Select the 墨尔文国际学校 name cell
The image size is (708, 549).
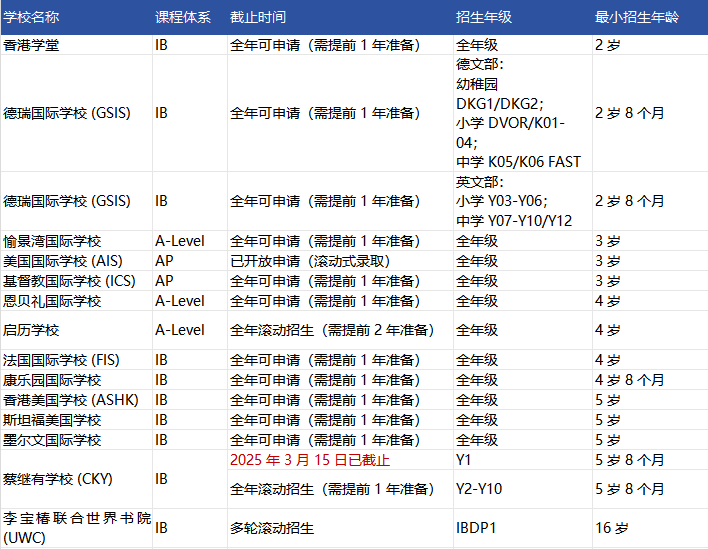click(x=76, y=440)
